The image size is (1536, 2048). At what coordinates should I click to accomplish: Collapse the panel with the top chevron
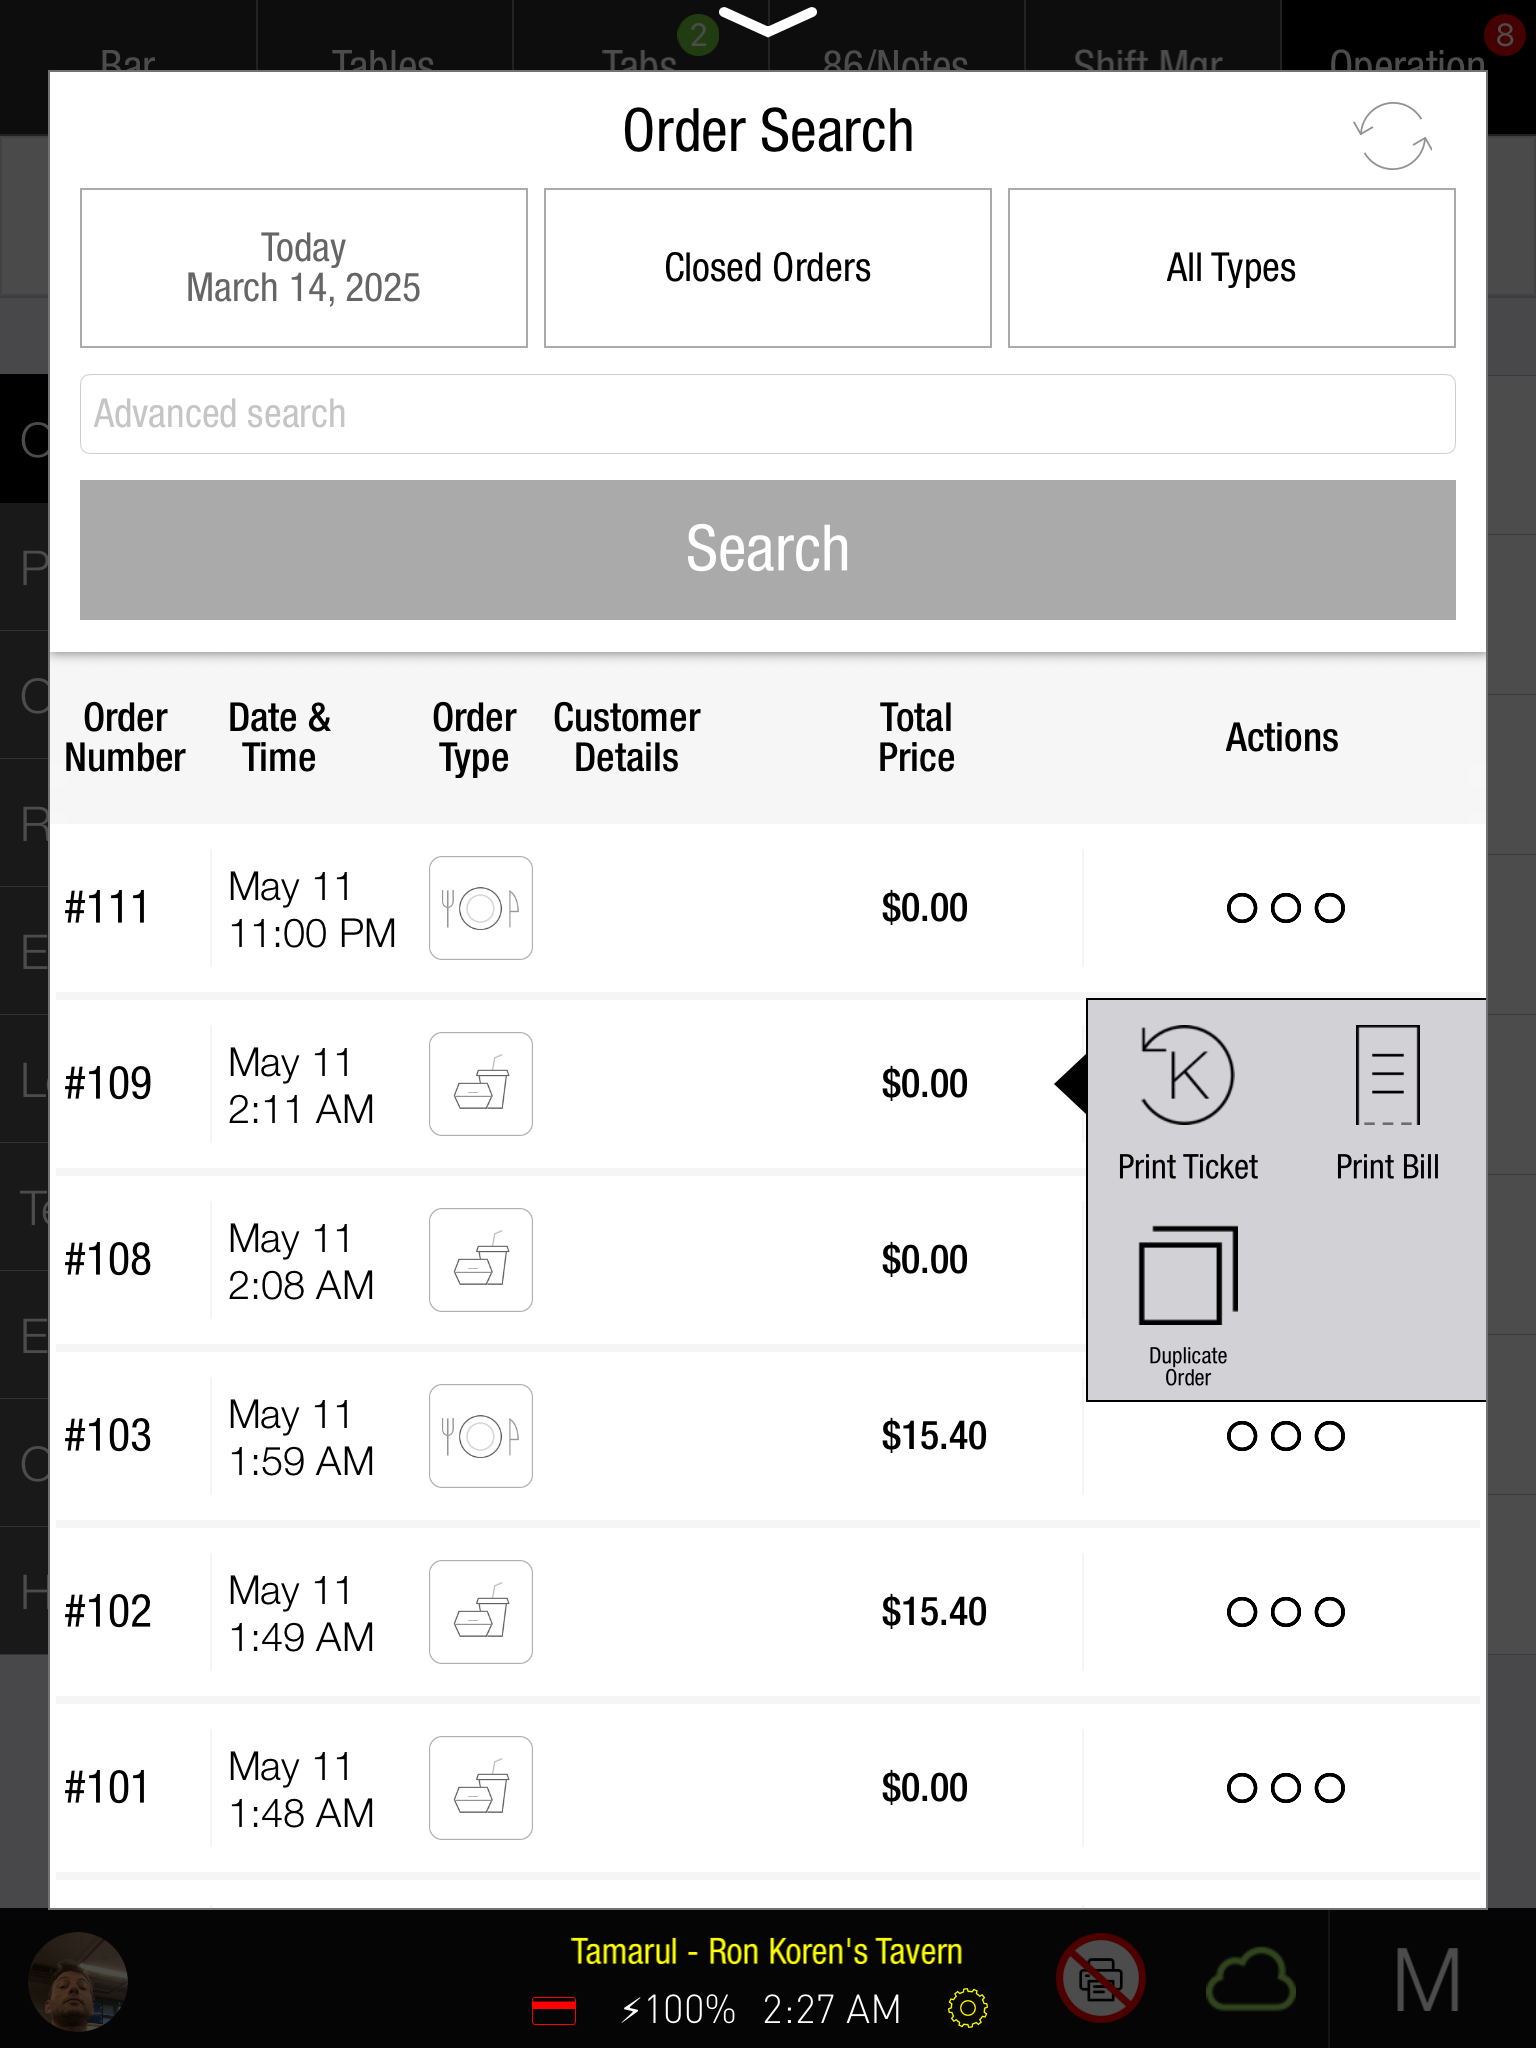[x=767, y=20]
